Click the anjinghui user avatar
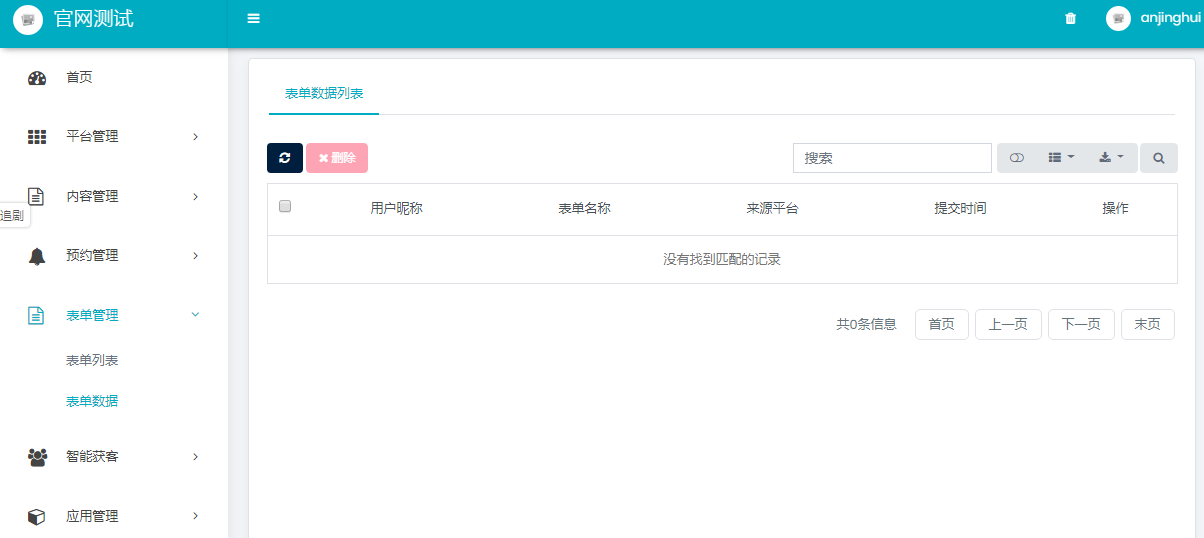This screenshot has width=1204, height=538. (x=1118, y=18)
